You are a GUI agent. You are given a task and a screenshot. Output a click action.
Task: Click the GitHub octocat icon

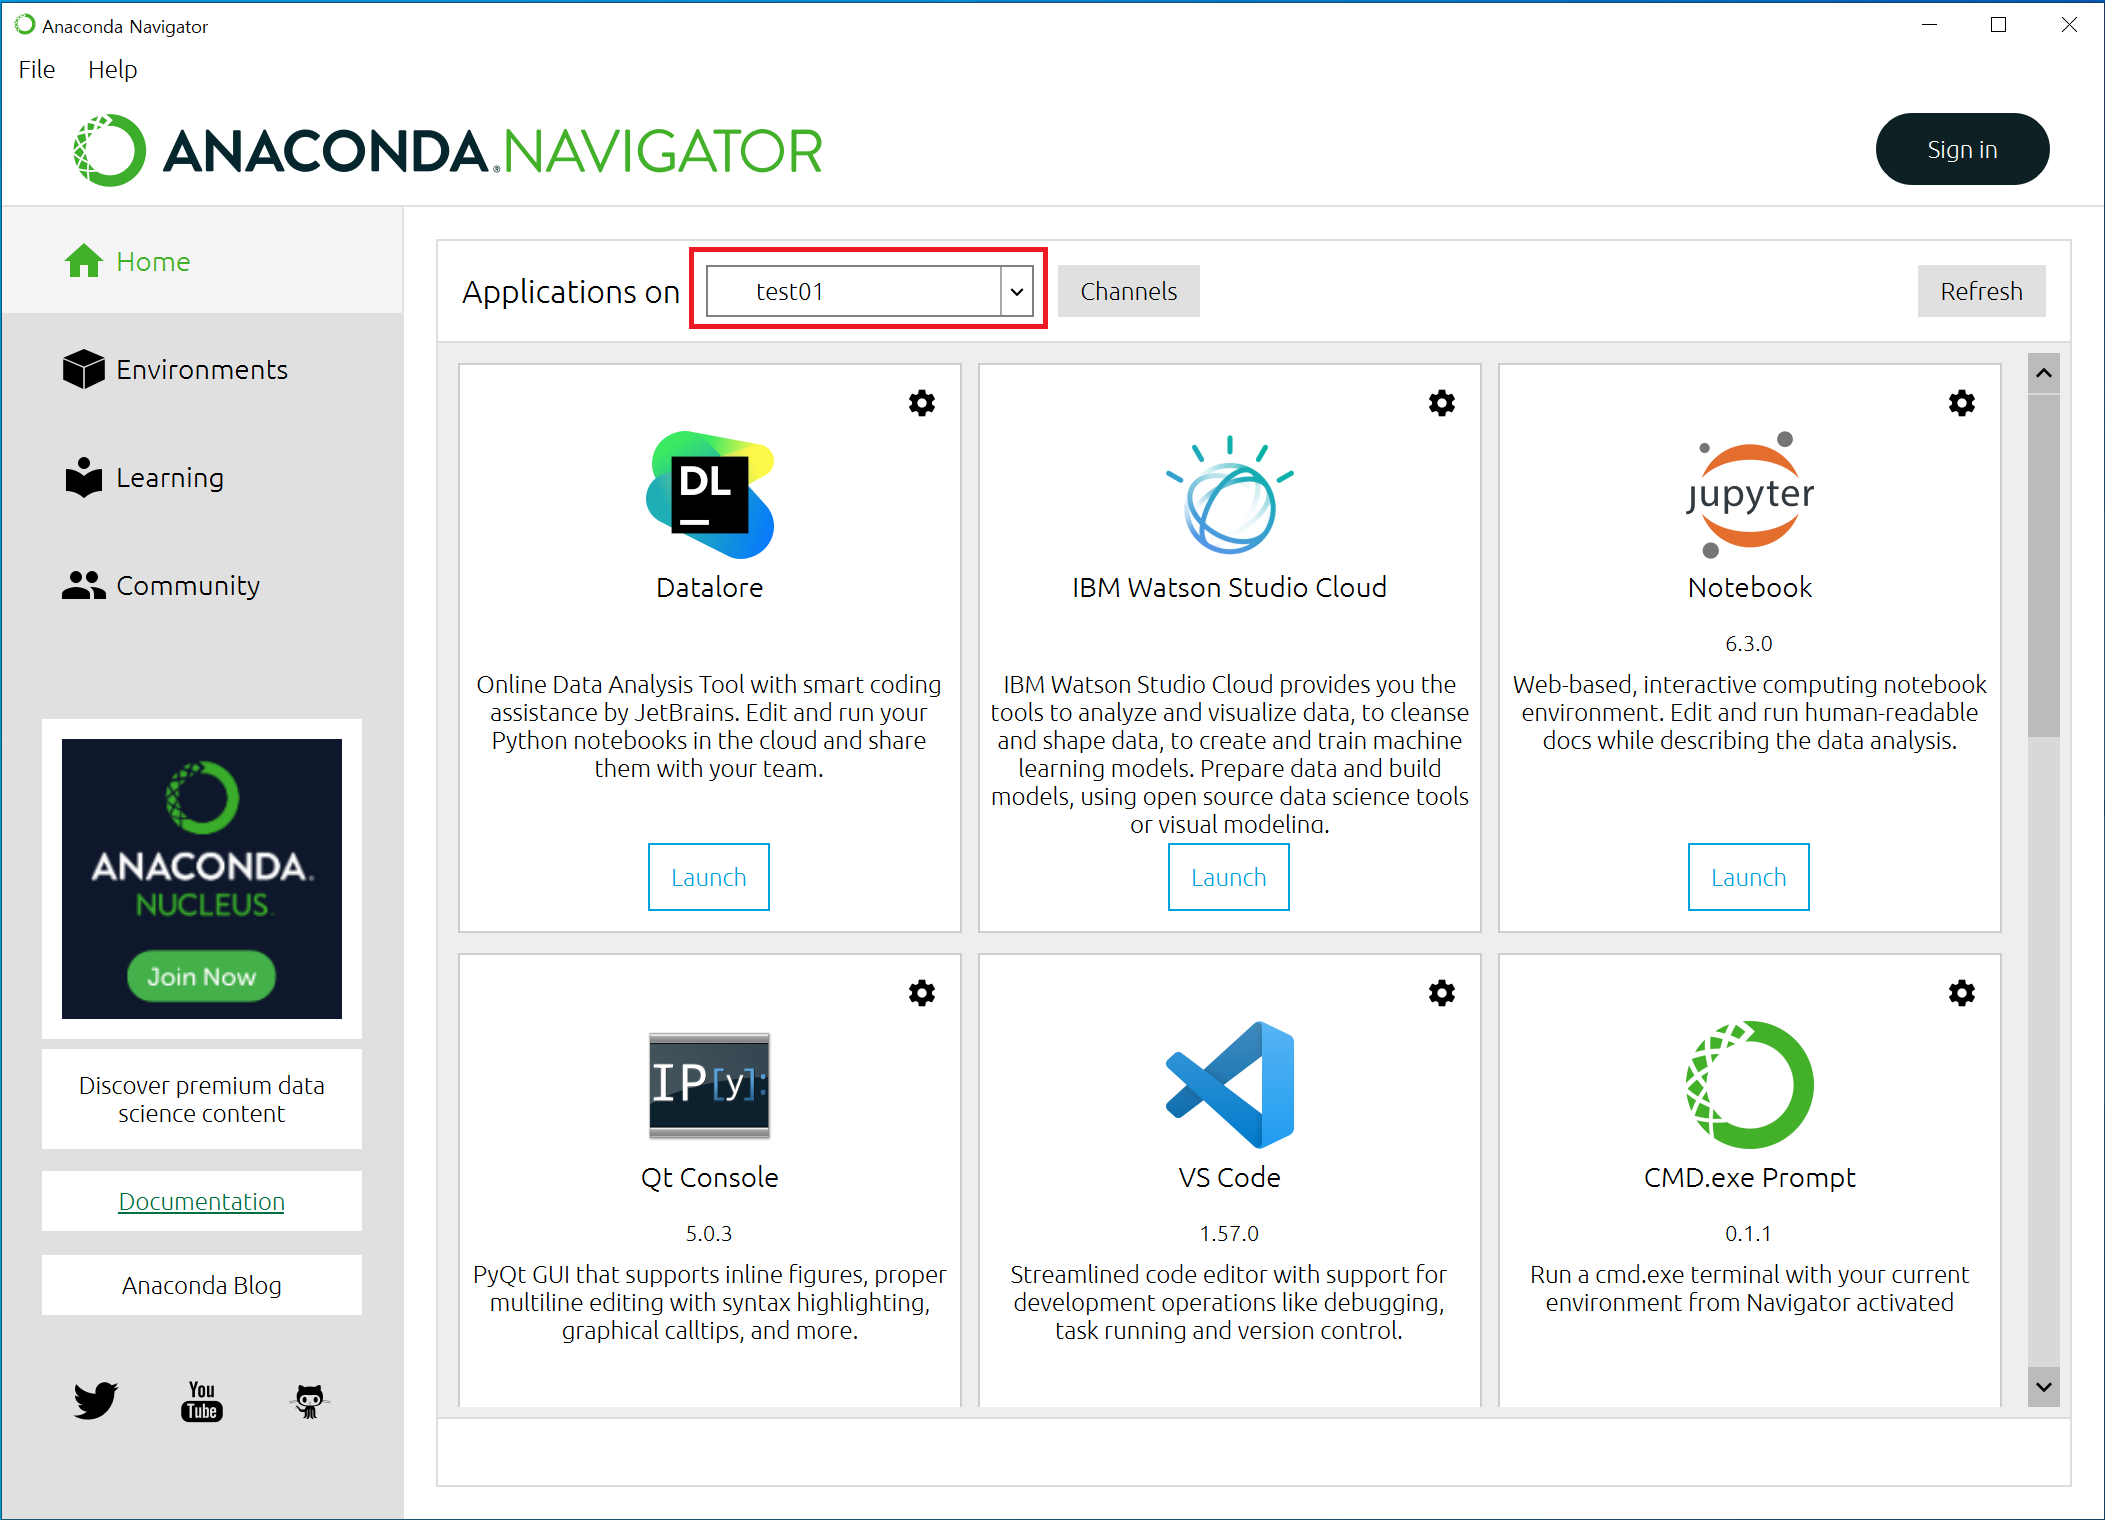pyautogui.click(x=310, y=1400)
